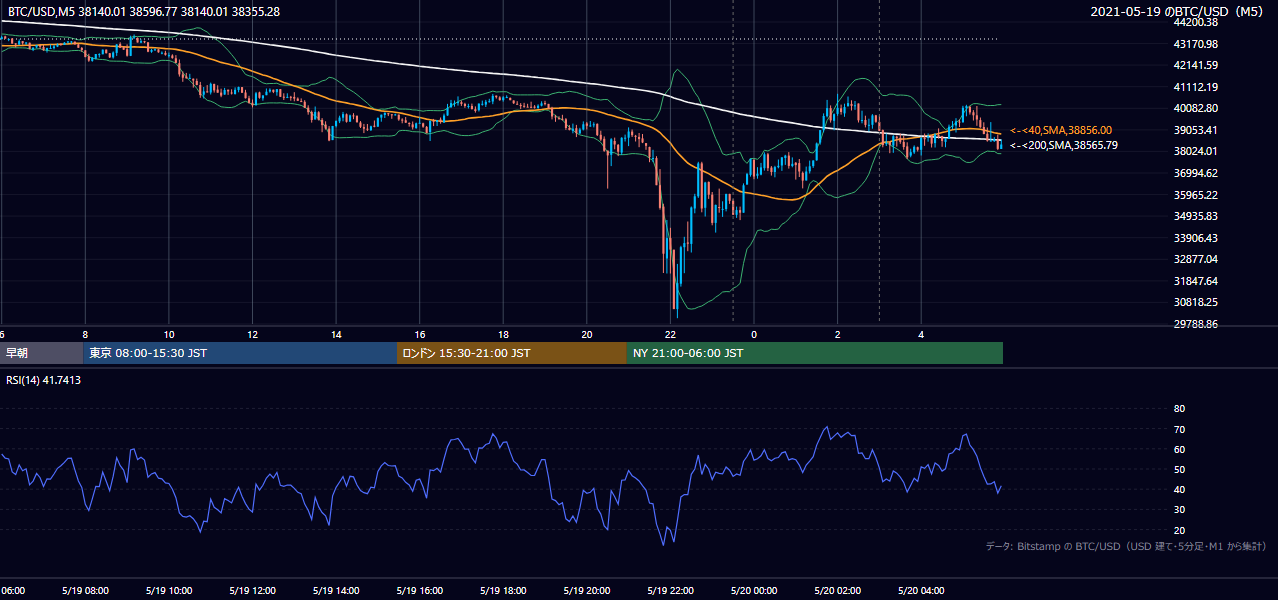
Task: Click hour tick 16 under price chart
Action: tap(420, 334)
